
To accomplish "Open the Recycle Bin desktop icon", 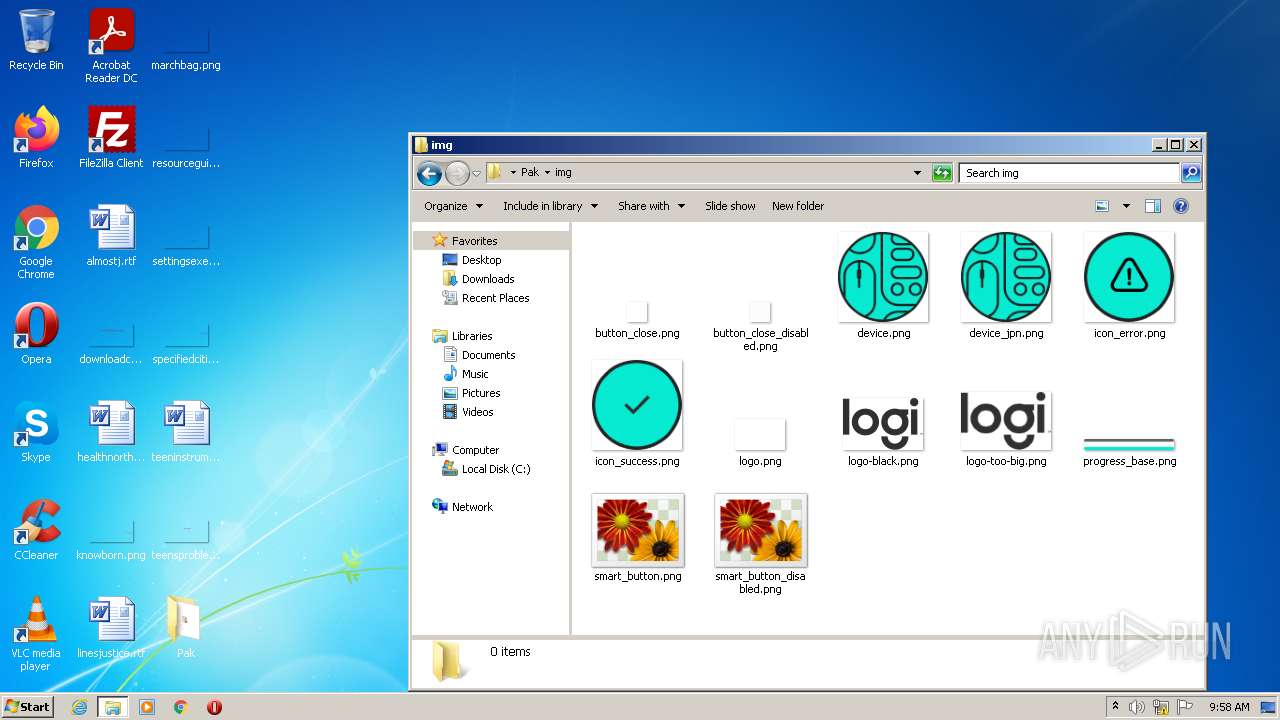I will [36, 40].
